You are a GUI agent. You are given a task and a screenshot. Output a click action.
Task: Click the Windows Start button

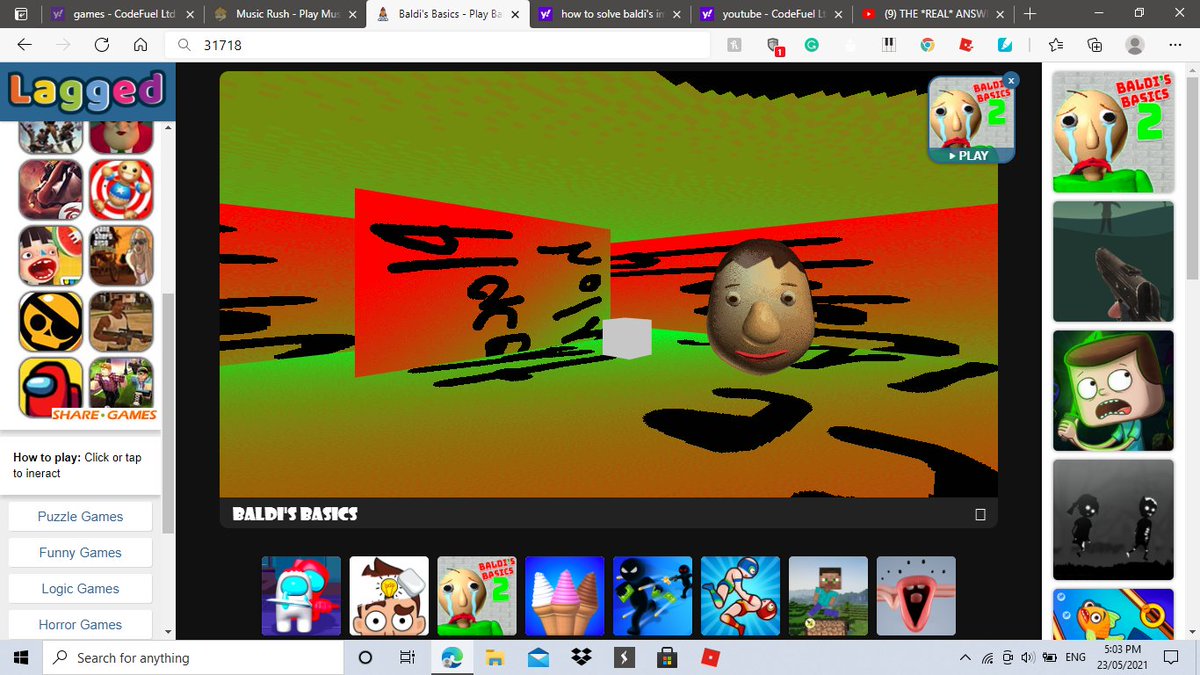click(x=19, y=657)
